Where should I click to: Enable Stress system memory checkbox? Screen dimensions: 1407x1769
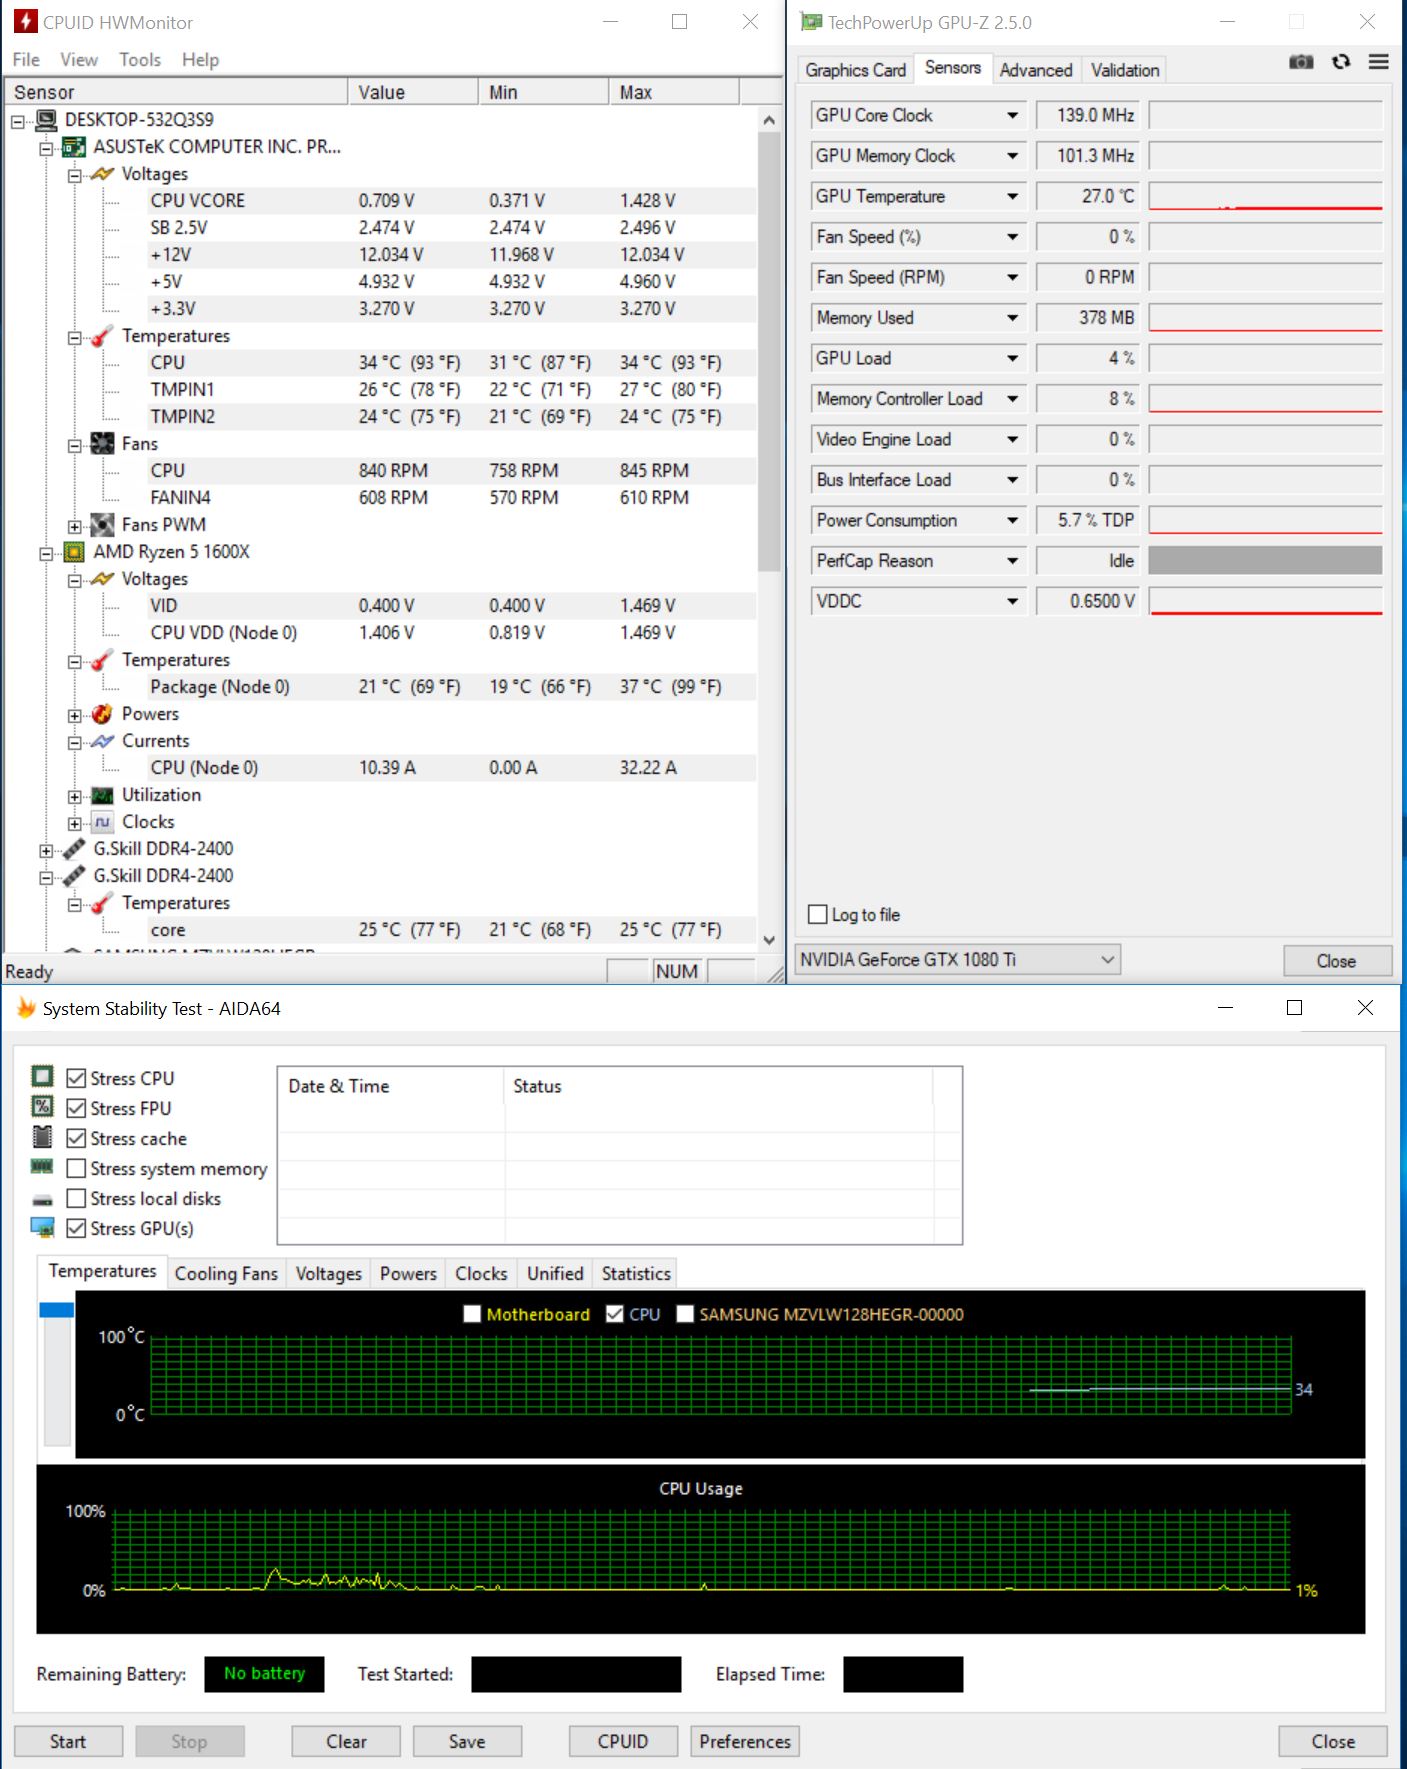(x=76, y=1169)
